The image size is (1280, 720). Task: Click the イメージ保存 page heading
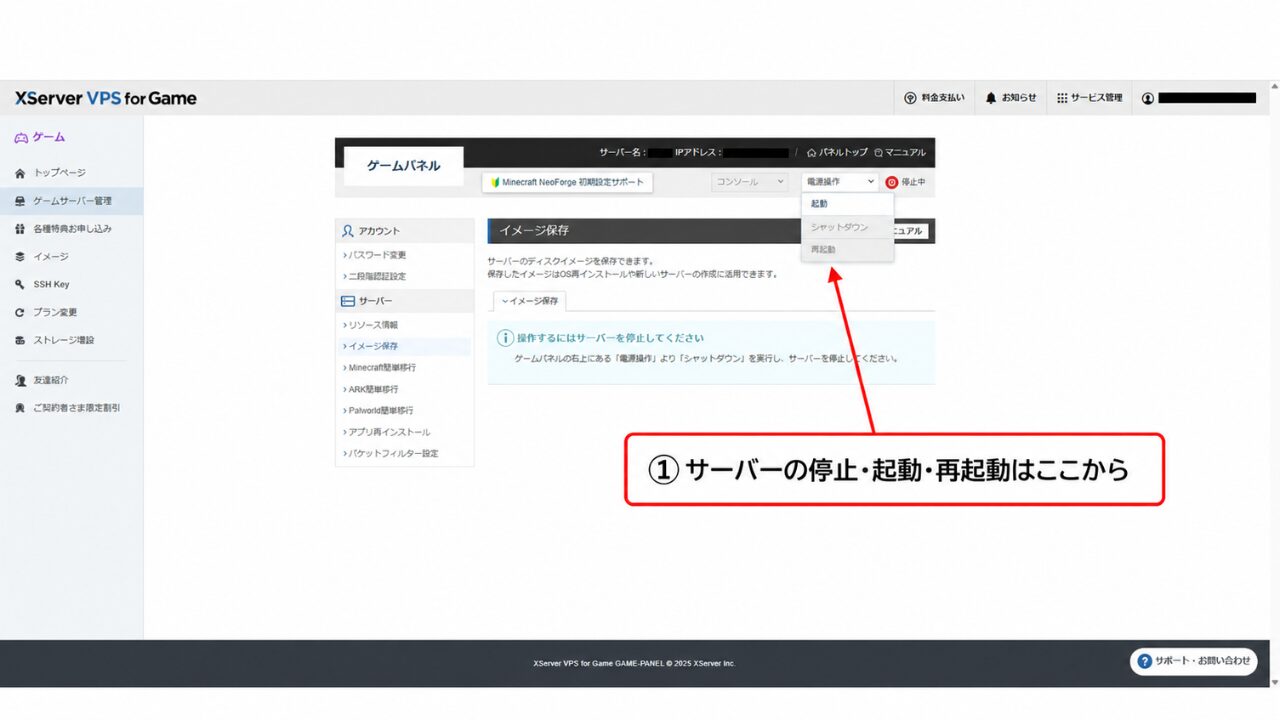[x=534, y=230]
